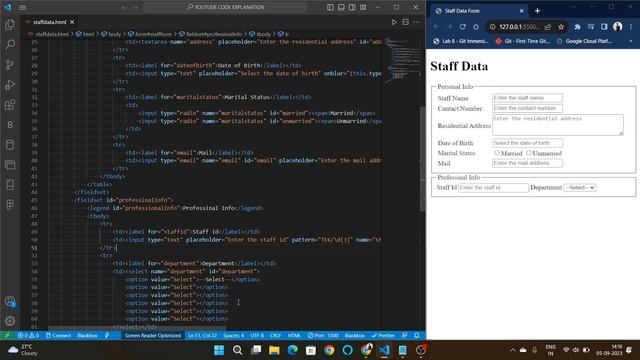The height and width of the screenshot is (360, 640).
Task: Click the Port: 5500 Live Server item
Action: coord(323,336)
